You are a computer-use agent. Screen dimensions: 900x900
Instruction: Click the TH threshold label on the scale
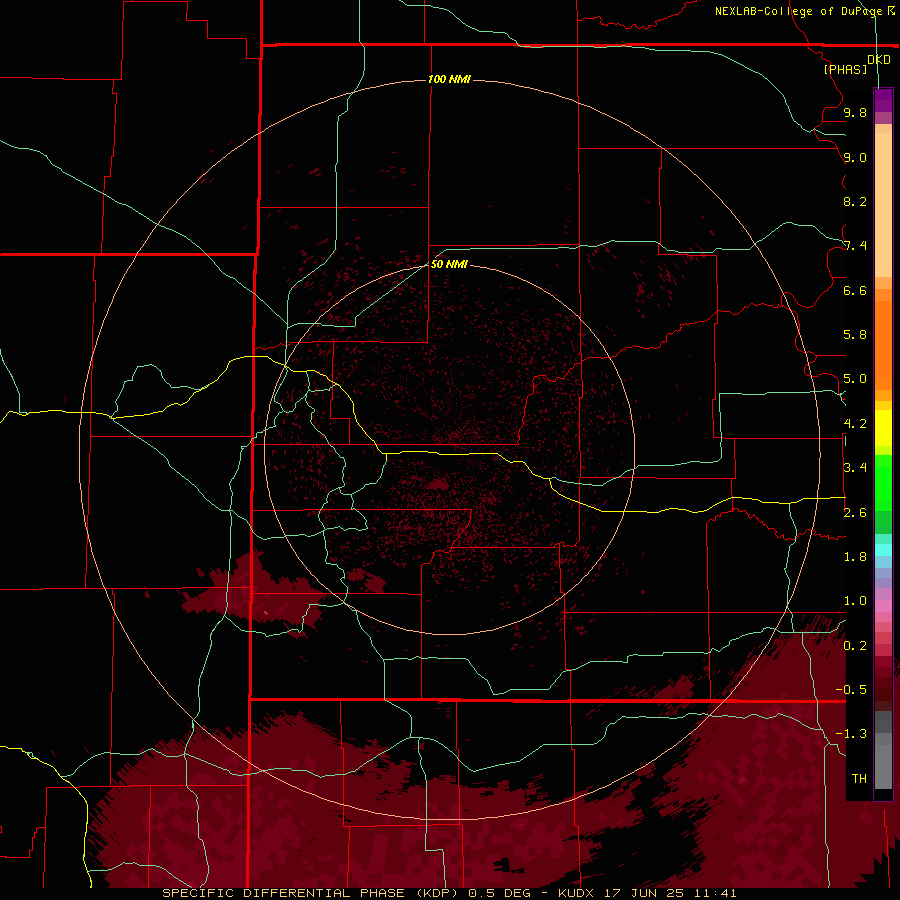click(x=859, y=779)
